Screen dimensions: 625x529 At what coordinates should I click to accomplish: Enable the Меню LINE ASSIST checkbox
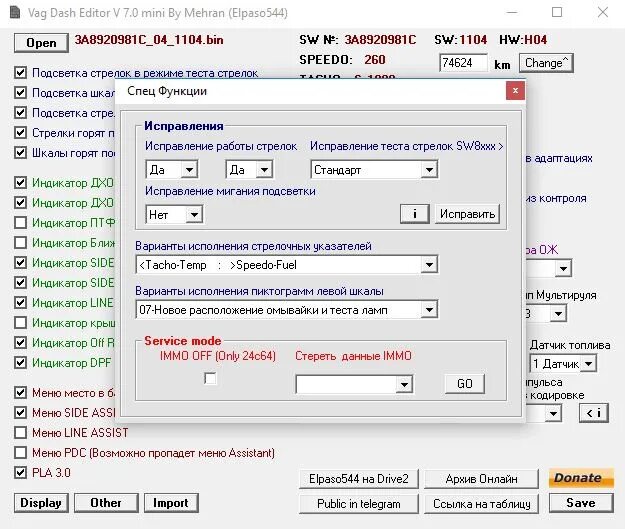pyautogui.click(x=20, y=433)
